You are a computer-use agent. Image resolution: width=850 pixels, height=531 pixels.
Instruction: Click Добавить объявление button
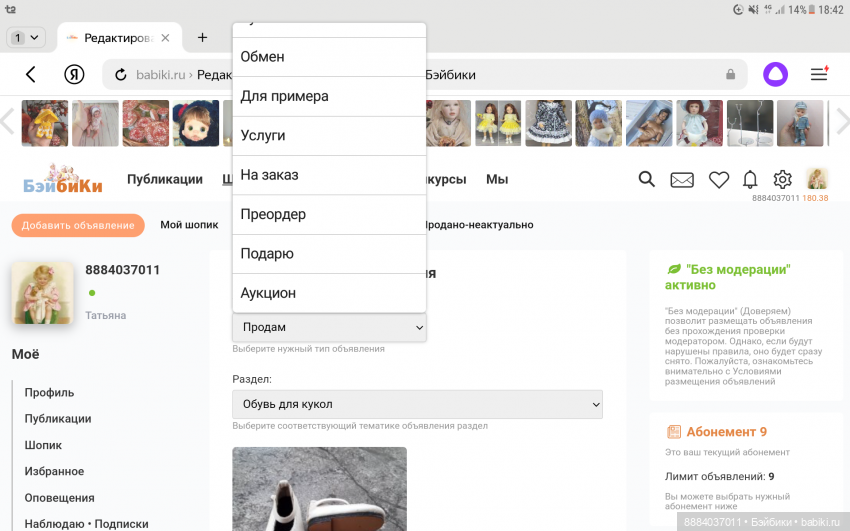[78, 225]
